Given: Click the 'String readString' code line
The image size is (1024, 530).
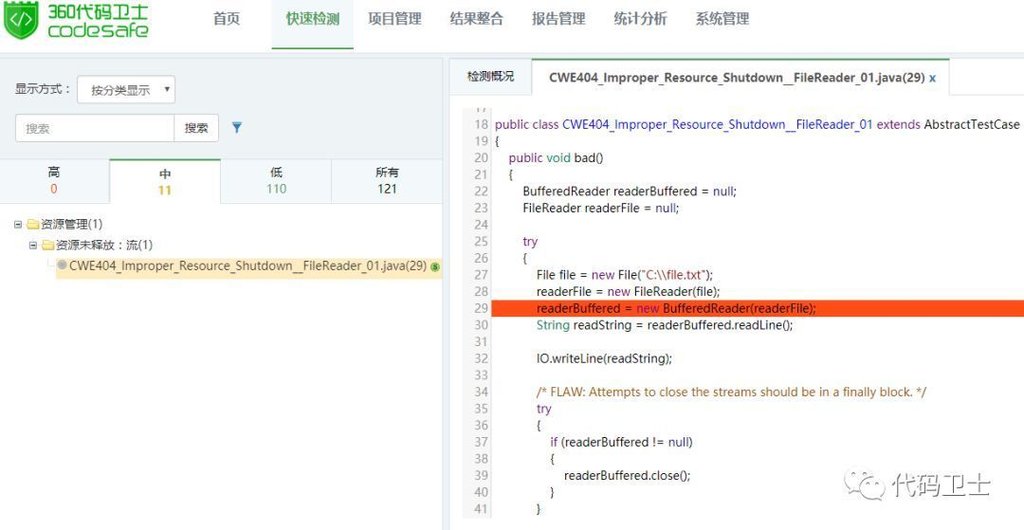Looking at the screenshot, I should 665,325.
